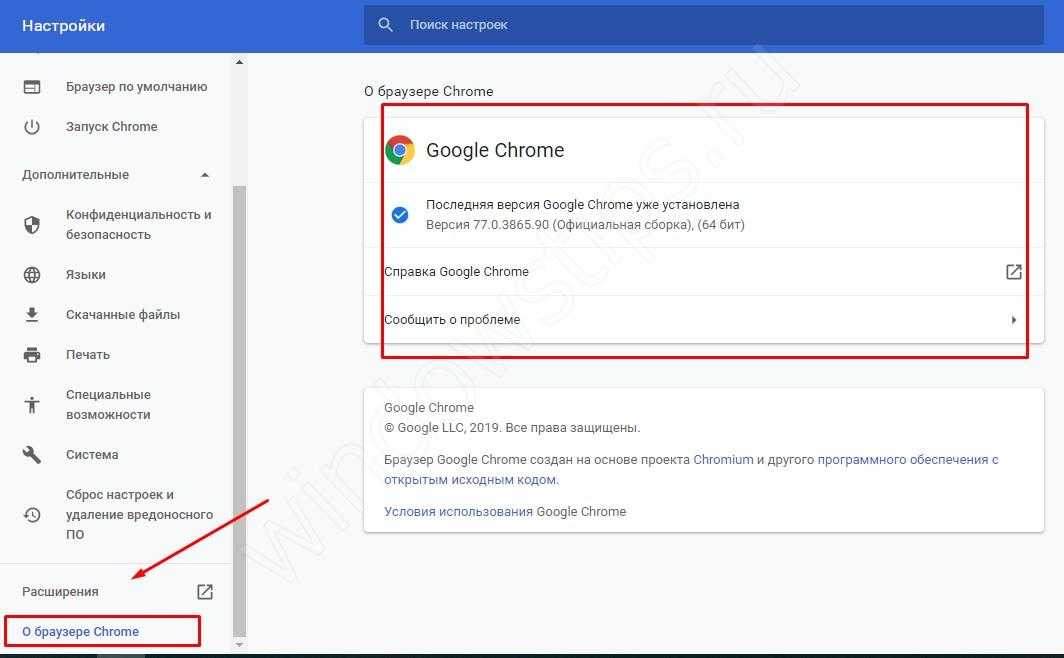Open the Chromium project link
The image size is (1064, 658).
pyautogui.click(x=723, y=460)
